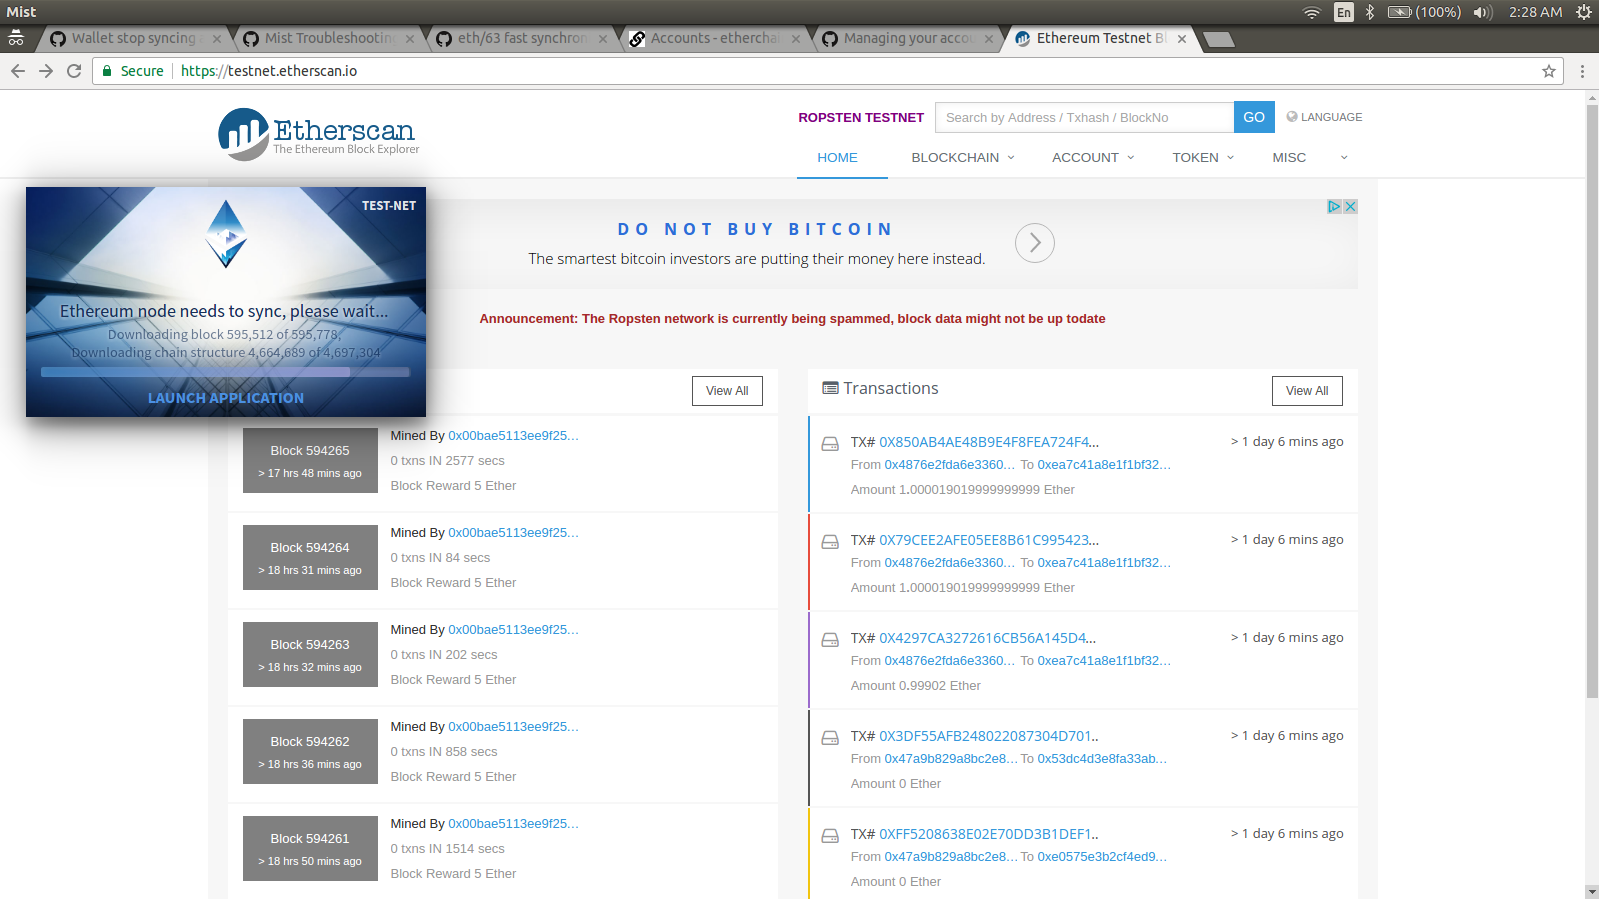
Task: Open recipient 0x53dc4d3e8fa33ab address link
Action: tap(1102, 759)
